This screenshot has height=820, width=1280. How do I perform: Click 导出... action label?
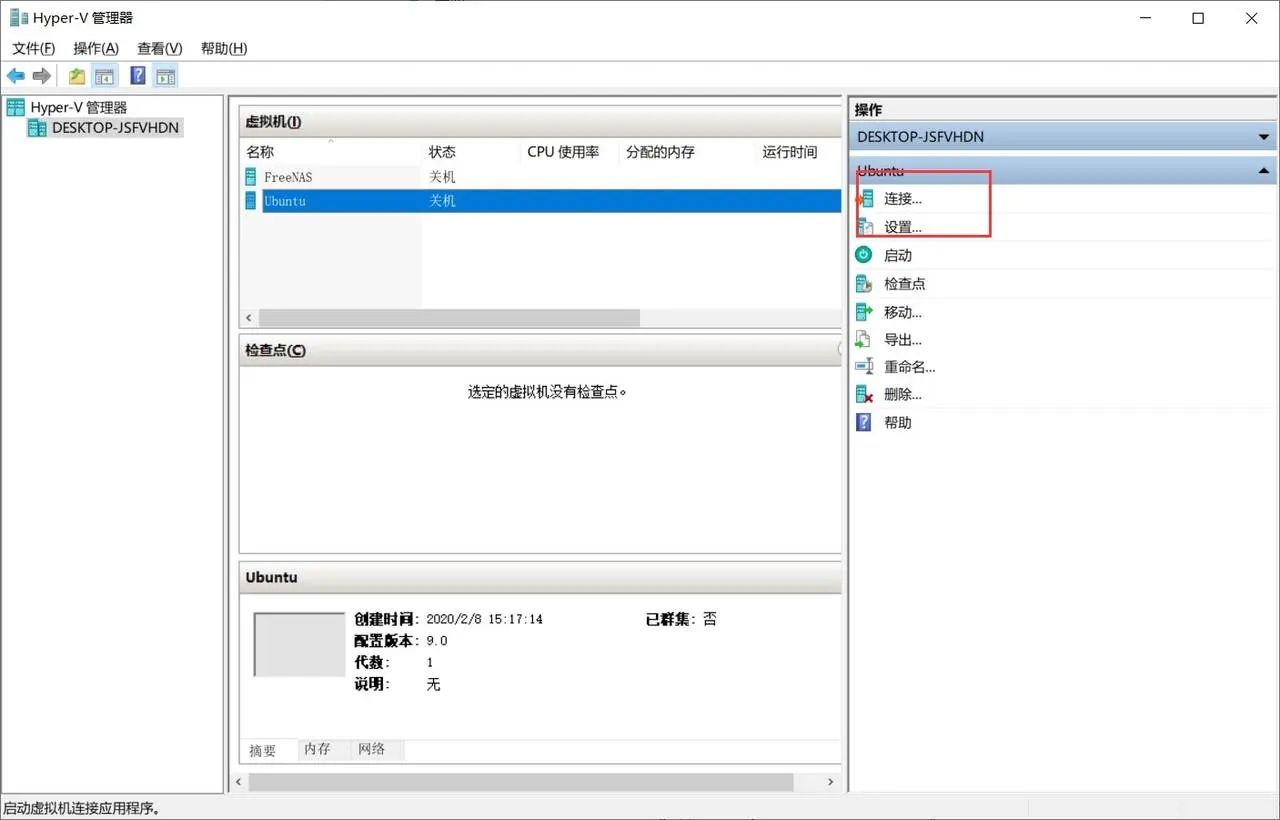pos(903,340)
